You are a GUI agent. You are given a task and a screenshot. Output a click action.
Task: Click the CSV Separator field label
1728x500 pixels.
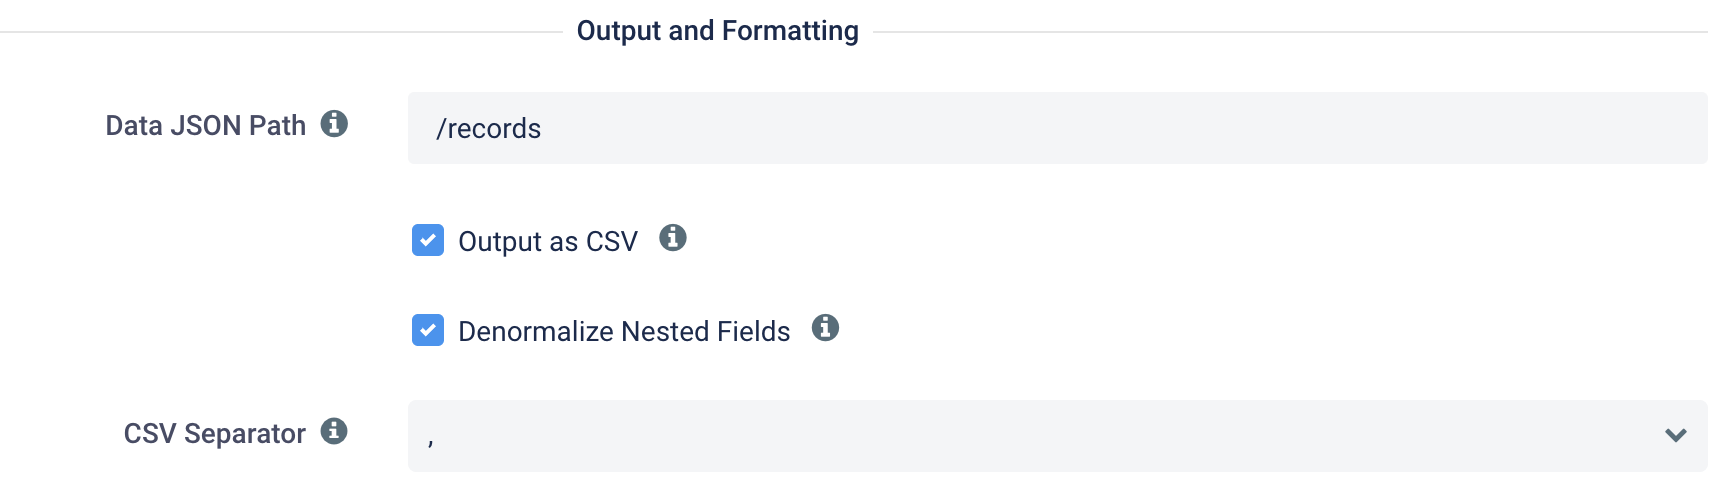click(x=215, y=433)
